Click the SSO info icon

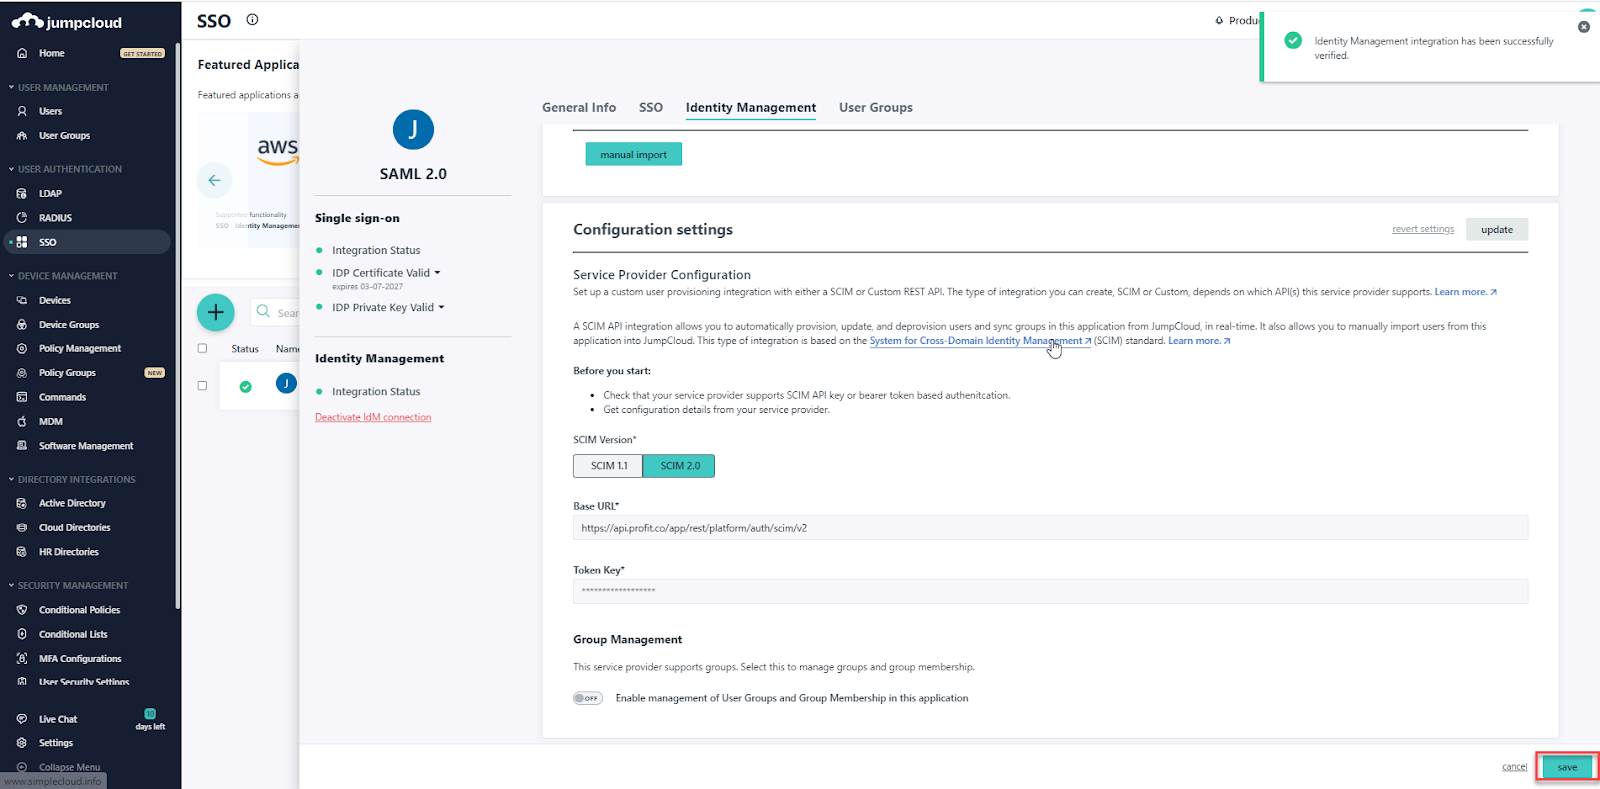pos(252,20)
